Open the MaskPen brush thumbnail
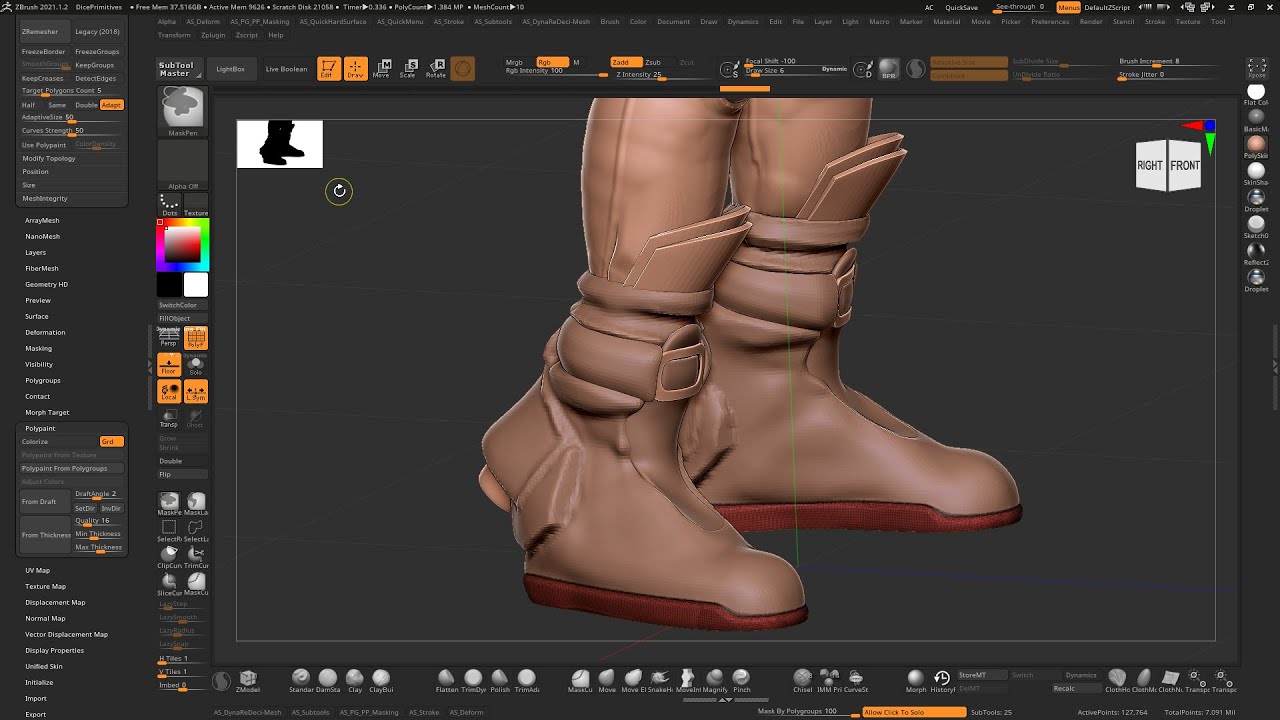 (x=183, y=111)
